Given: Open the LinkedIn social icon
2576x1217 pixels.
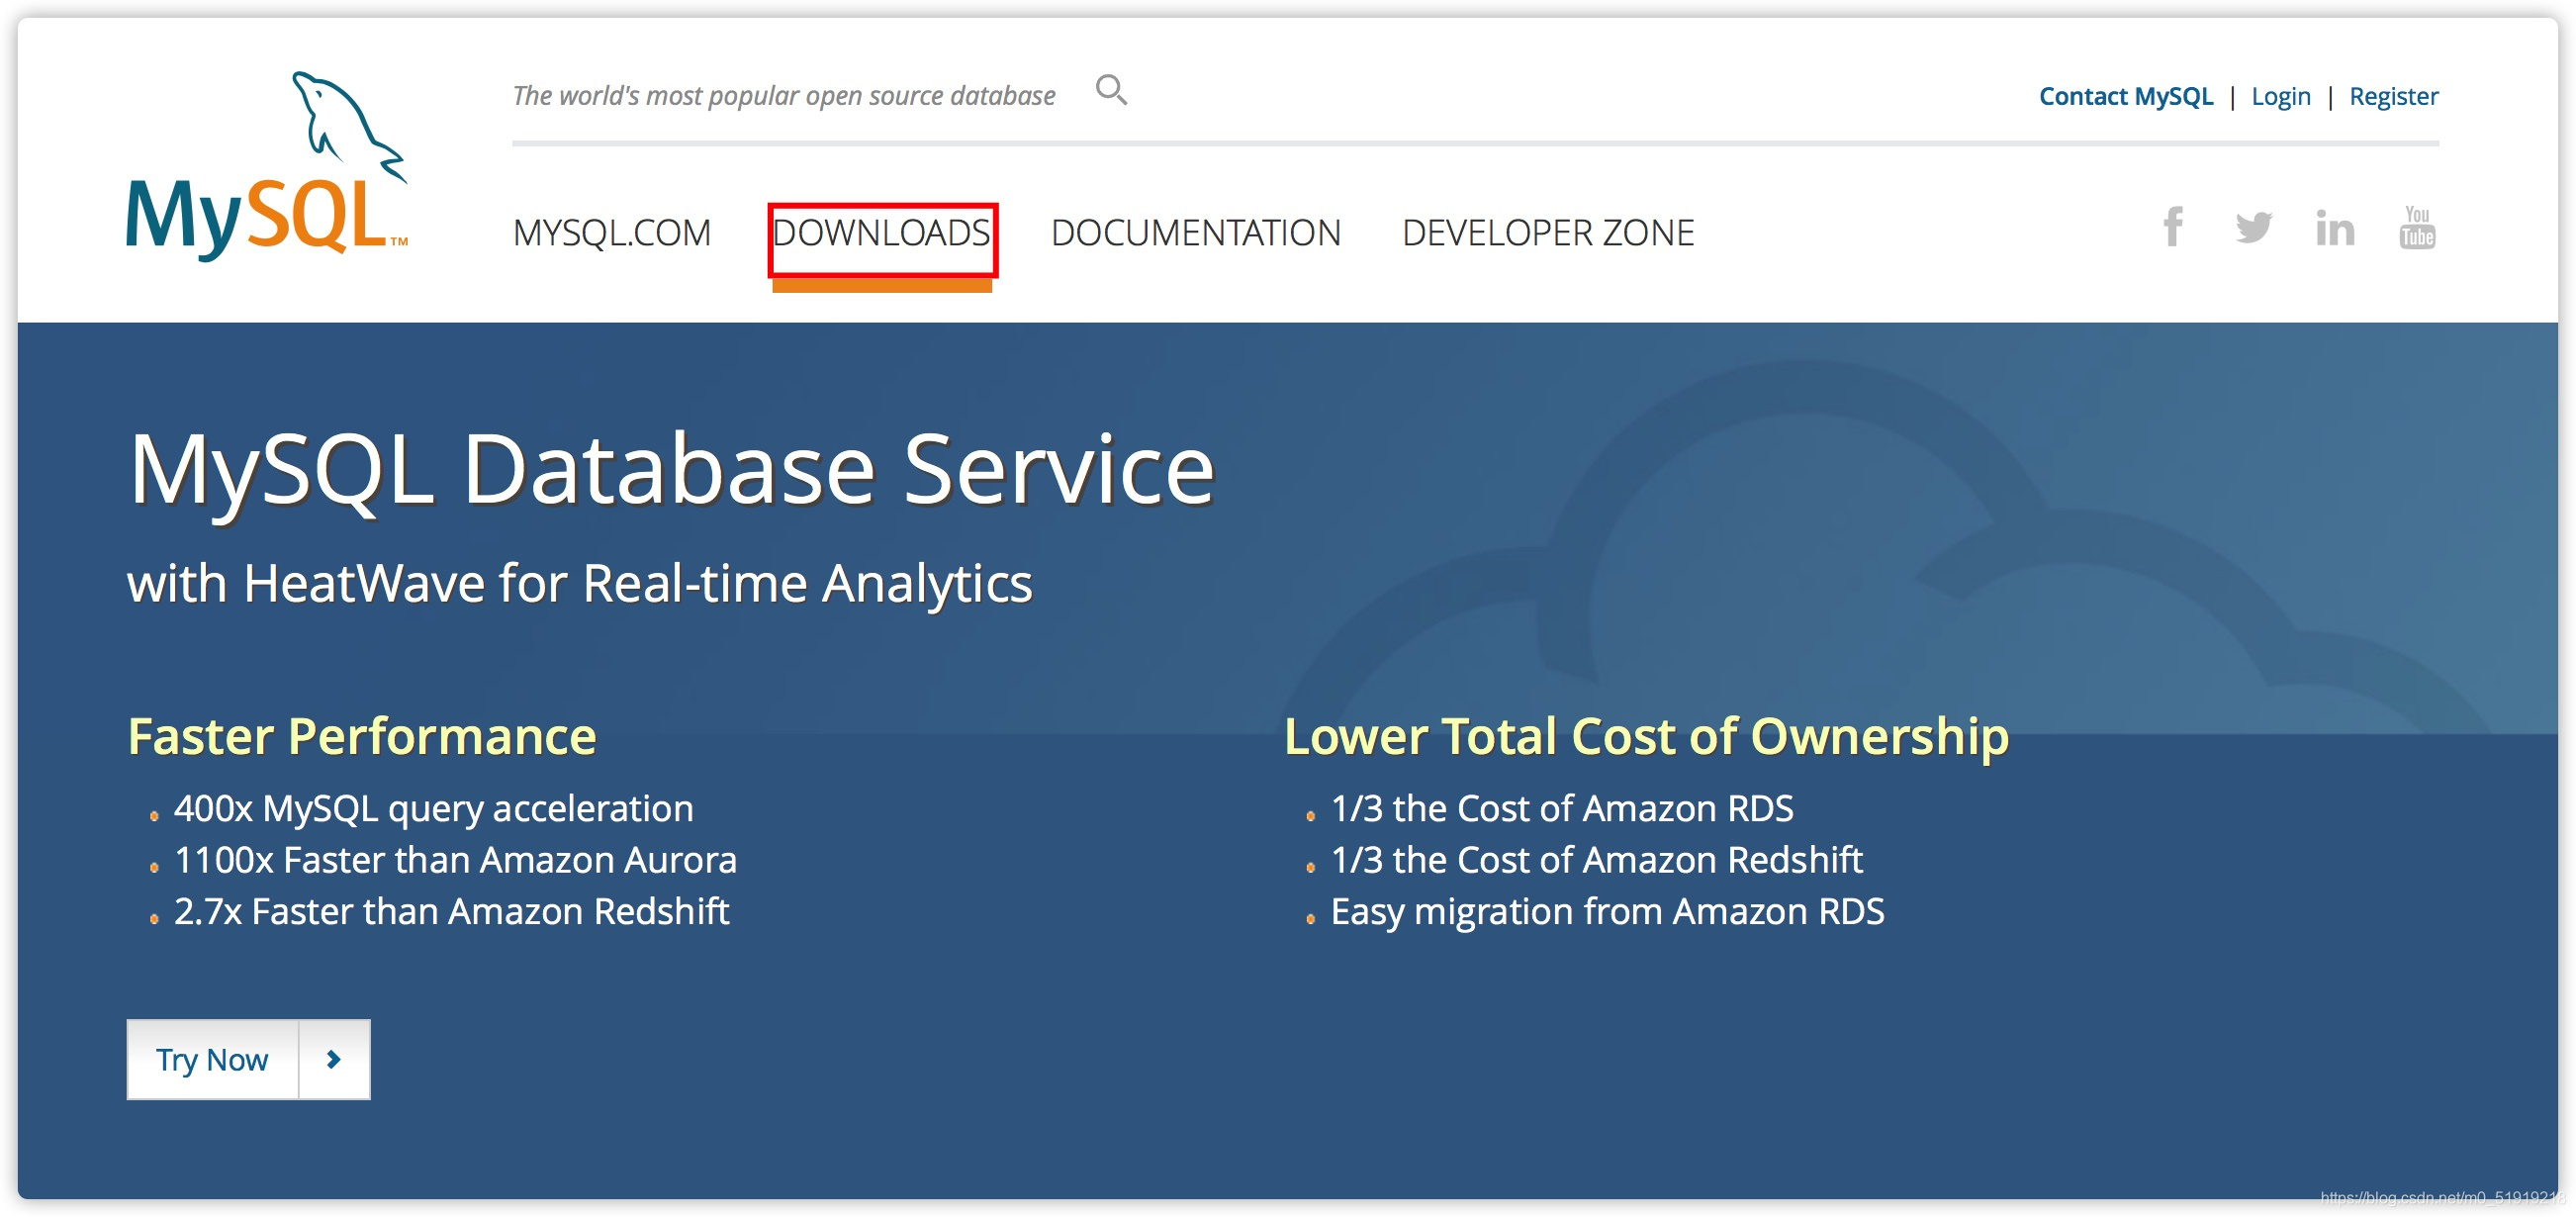Looking at the screenshot, I should click(2334, 229).
